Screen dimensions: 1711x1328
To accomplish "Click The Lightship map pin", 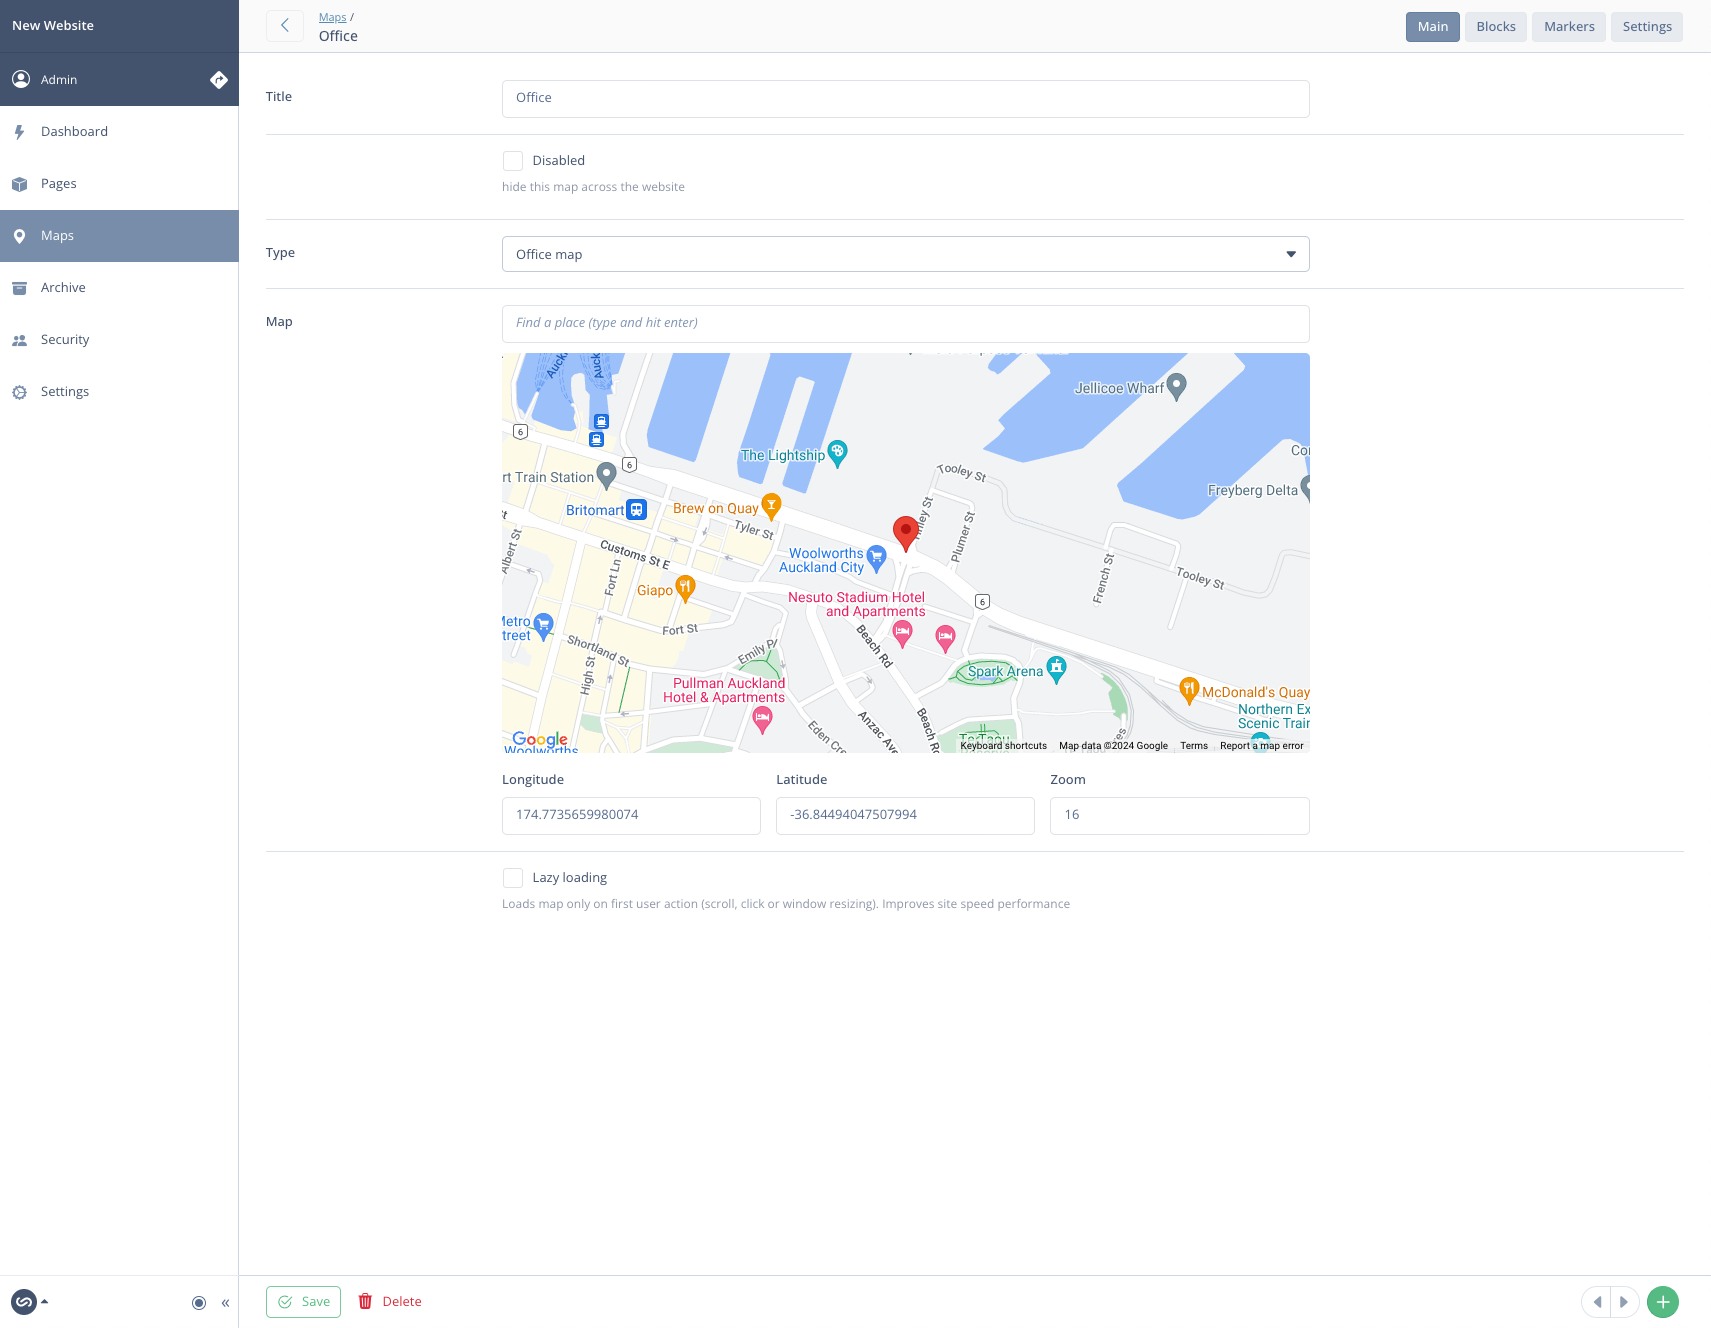I will click(x=838, y=453).
